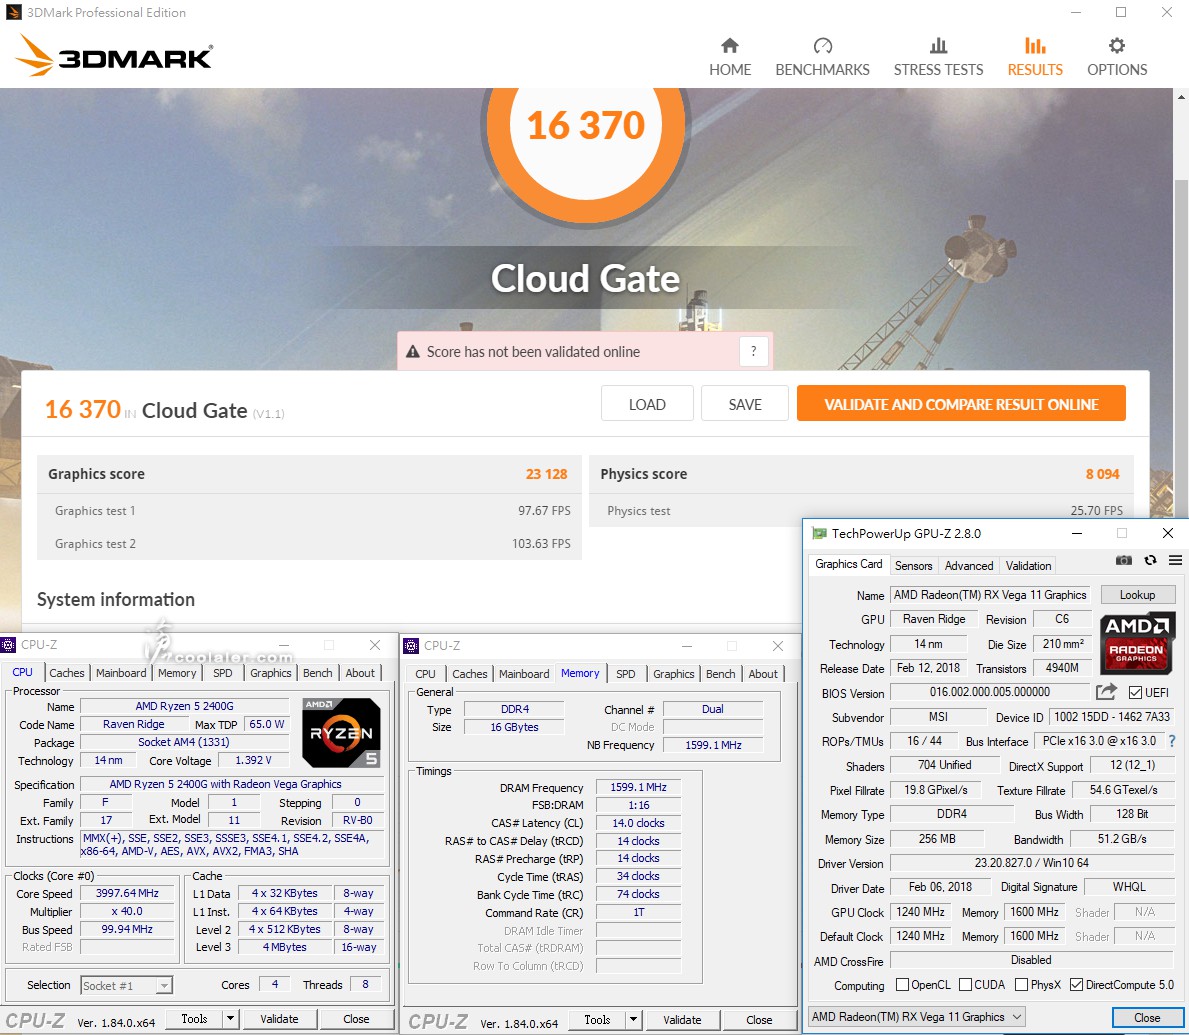Click the Core Speed value 3997.64 MHz
The height and width of the screenshot is (1035, 1189).
[x=127, y=892]
